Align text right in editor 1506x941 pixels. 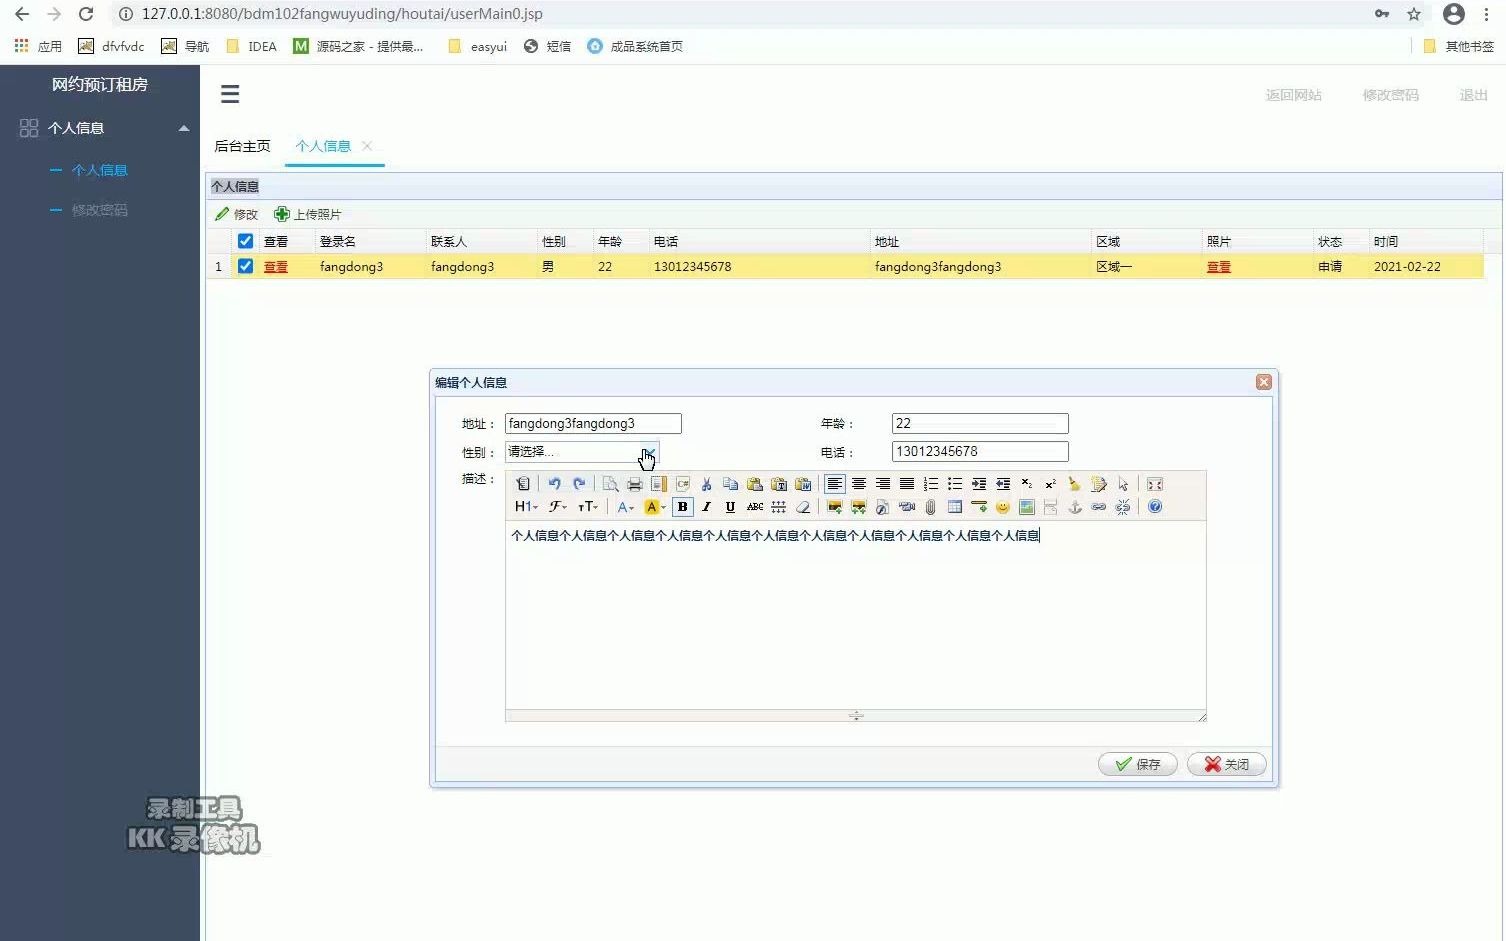coord(883,484)
